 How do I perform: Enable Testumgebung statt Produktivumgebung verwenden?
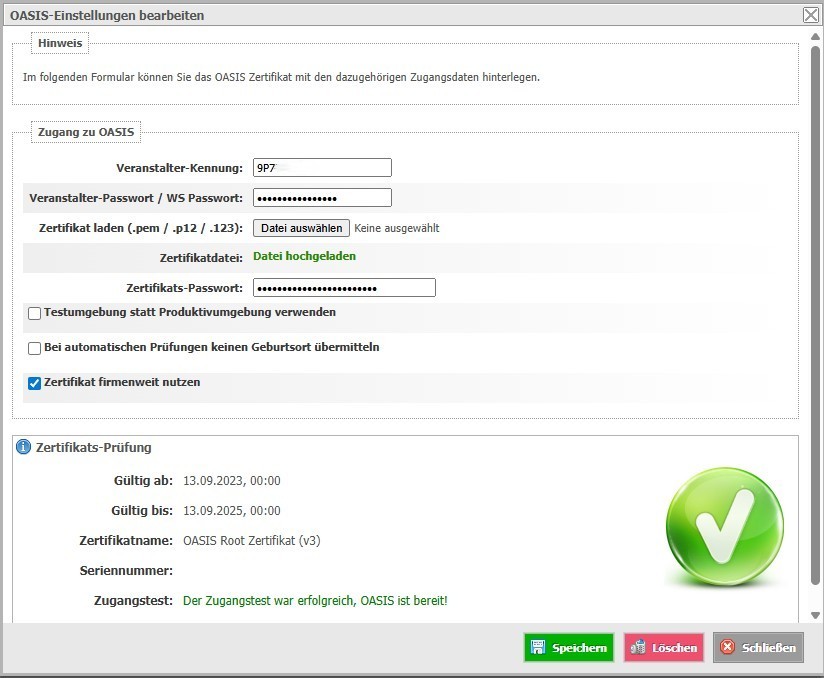35,313
